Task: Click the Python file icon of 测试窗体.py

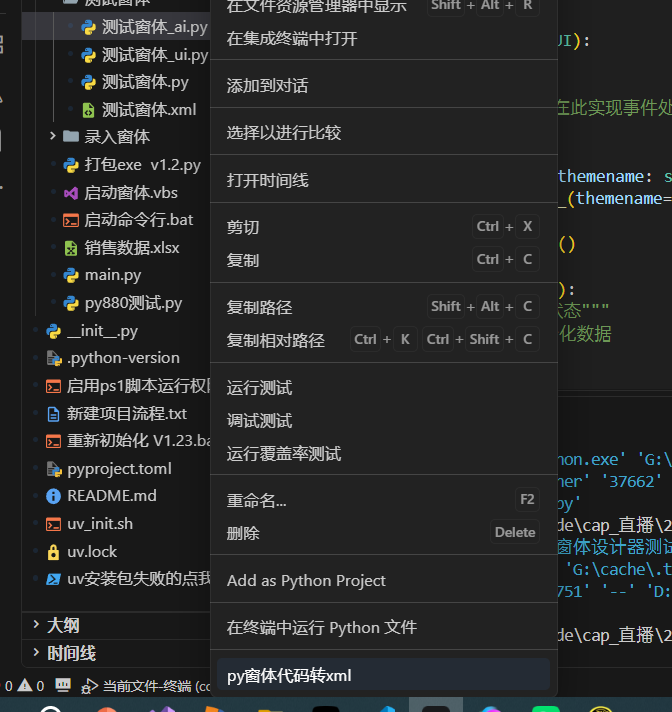Action: pos(88,83)
